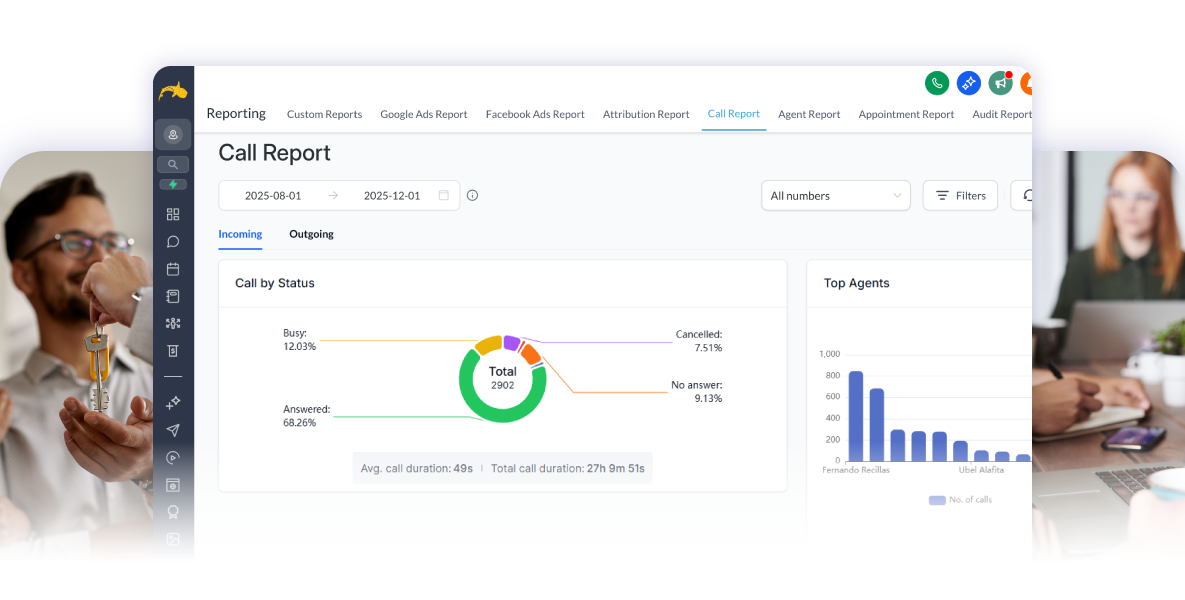Viewport: 1185px width, 600px height.
Task: Click the green phone dialer icon
Action: click(x=936, y=84)
